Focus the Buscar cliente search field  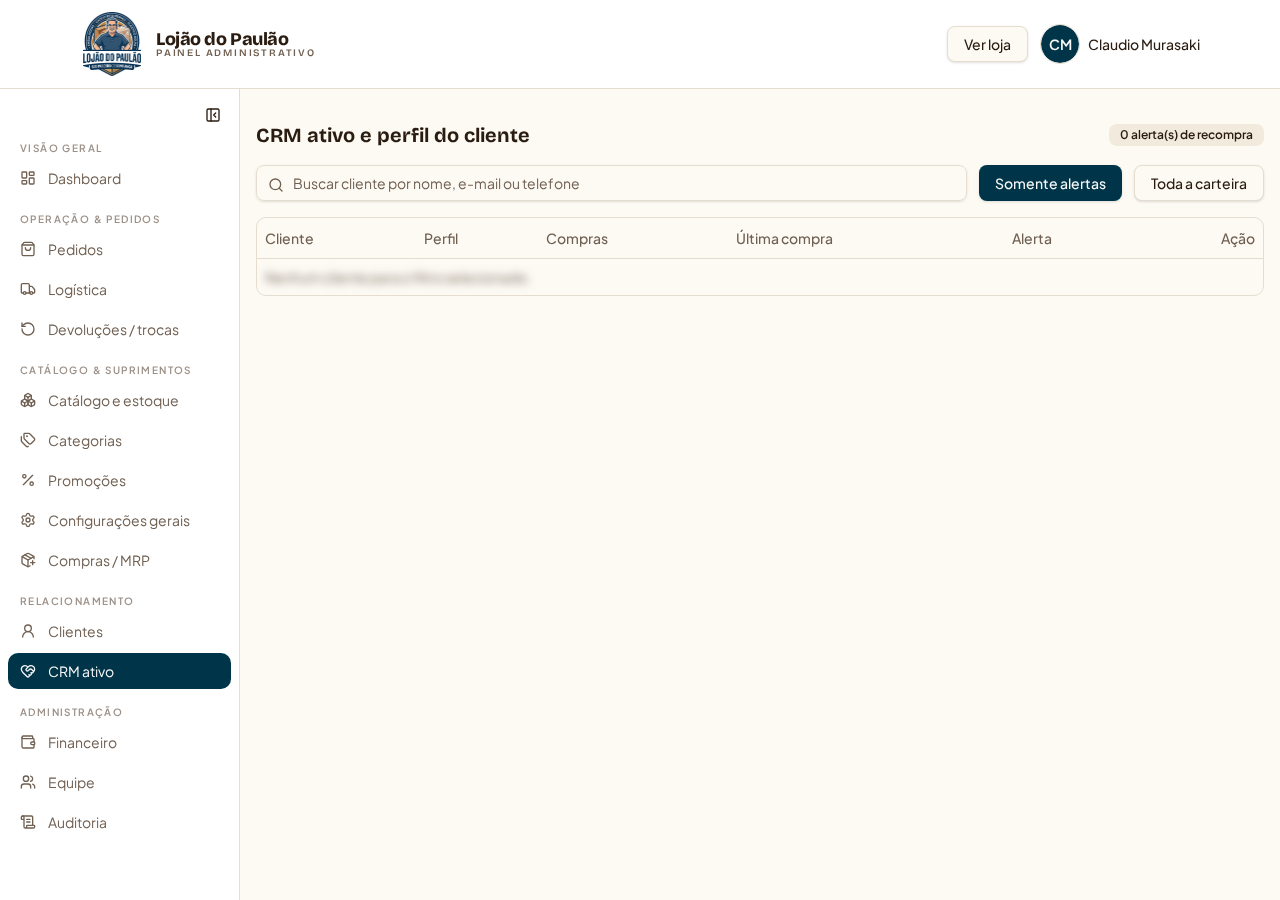611,183
